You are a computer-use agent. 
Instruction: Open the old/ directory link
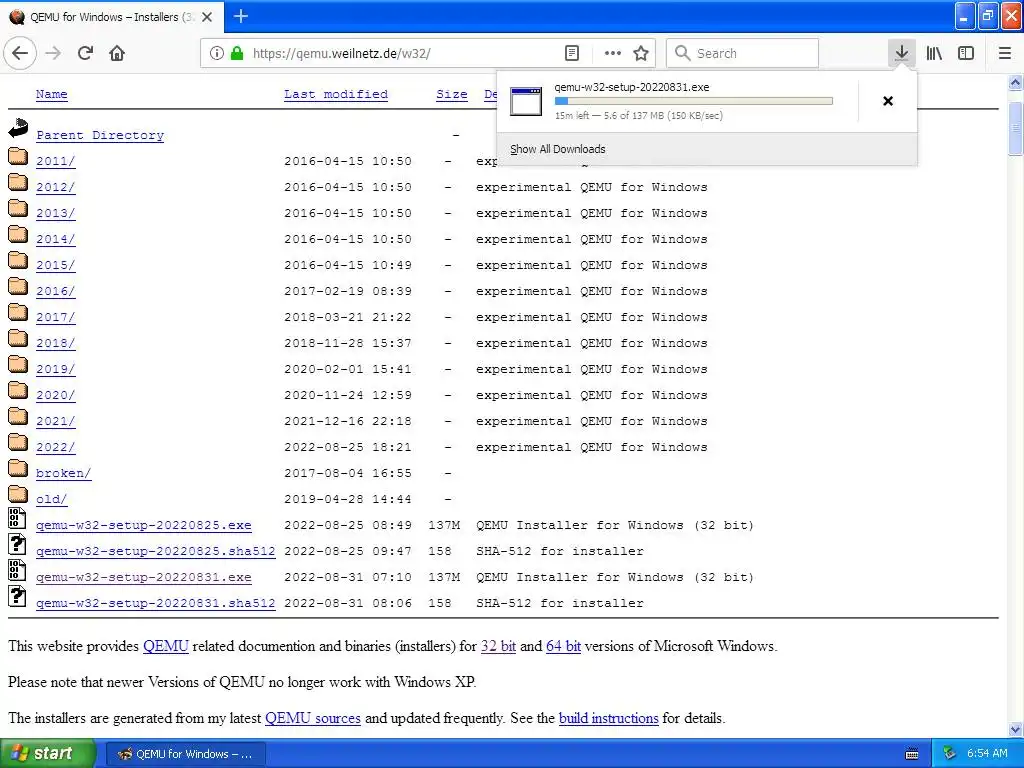(52, 499)
